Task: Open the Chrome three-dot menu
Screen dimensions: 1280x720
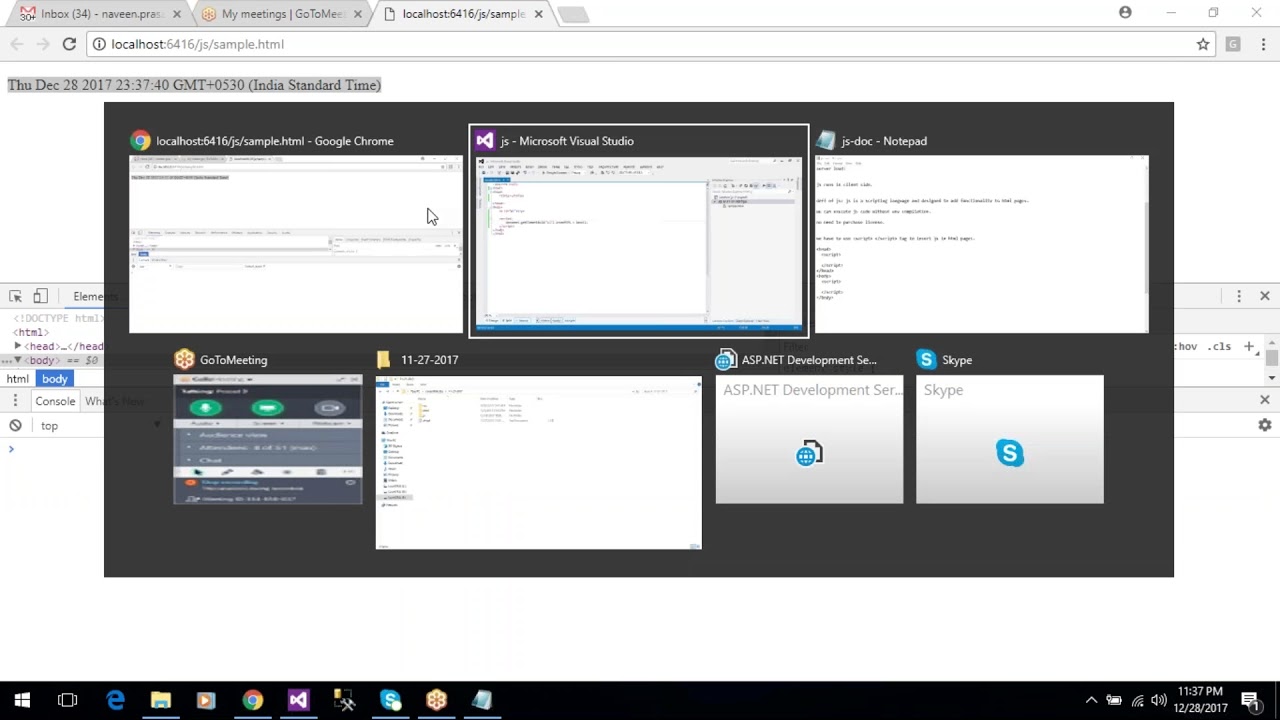Action: (1263, 44)
